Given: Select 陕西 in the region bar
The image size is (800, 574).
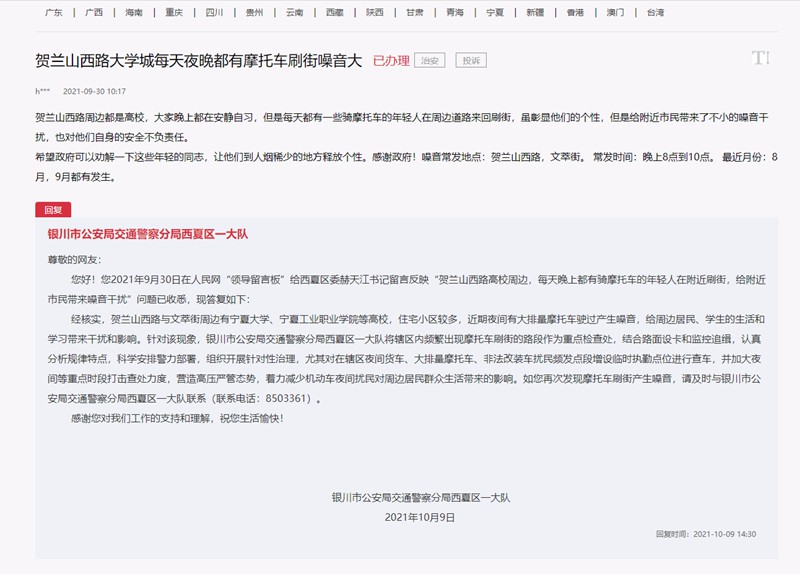Looking at the screenshot, I should (x=374, y=13).
